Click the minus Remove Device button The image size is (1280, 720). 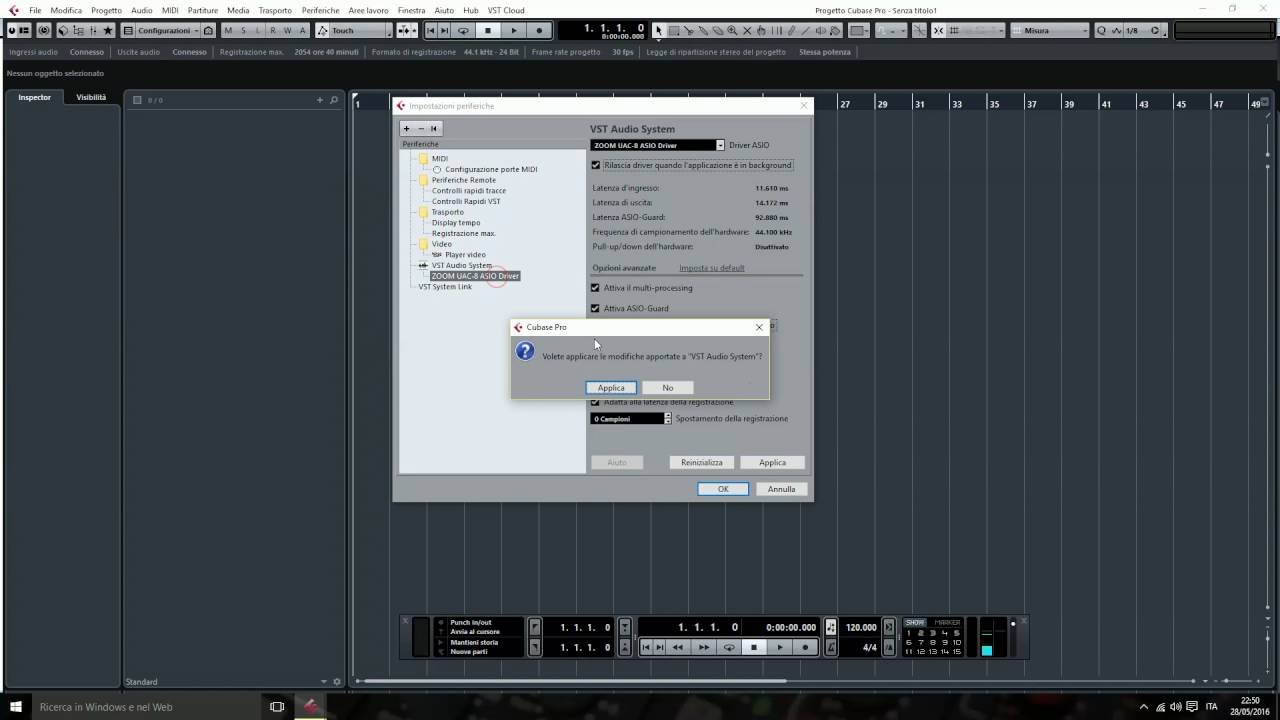tap(421, 128)
